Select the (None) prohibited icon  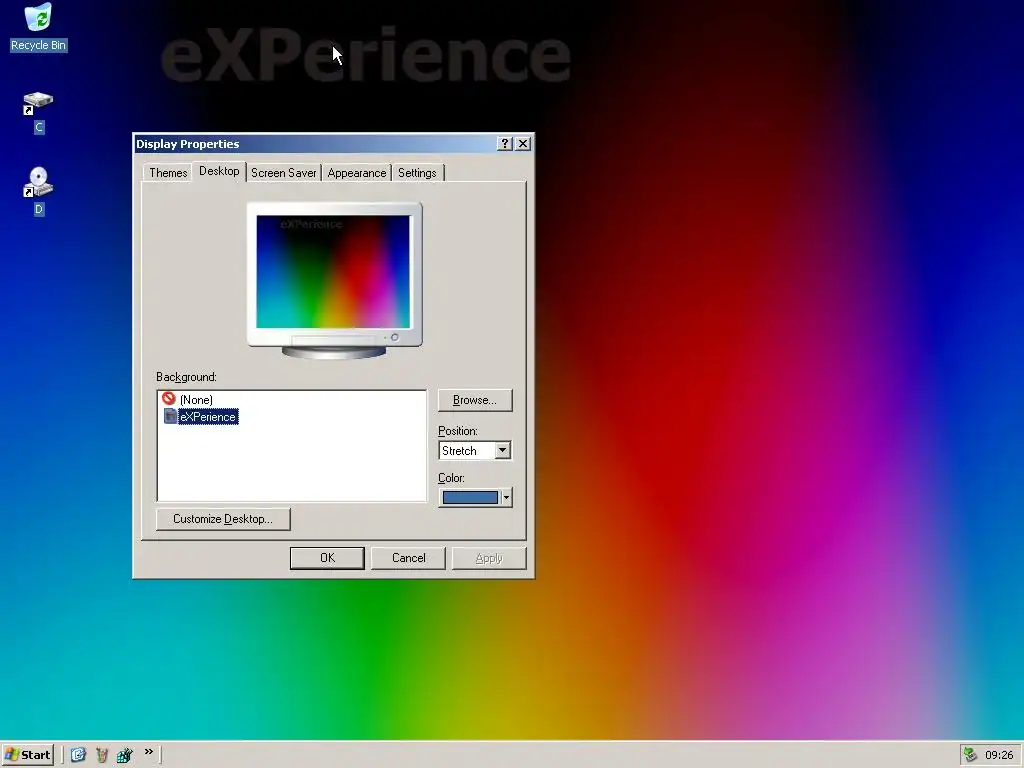[168, 398]
